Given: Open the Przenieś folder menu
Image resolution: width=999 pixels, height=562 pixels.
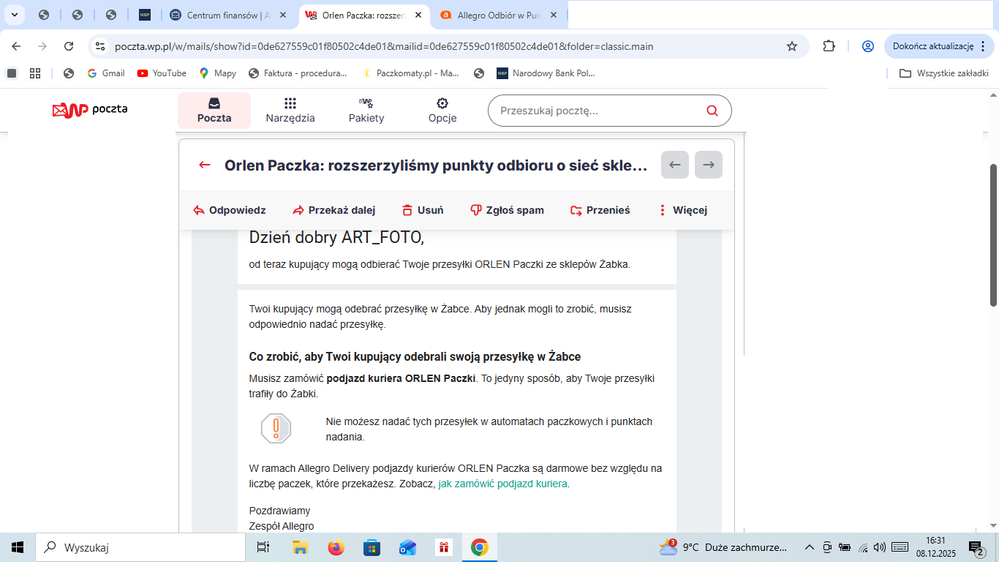Looking at the screenshot, I should (600, 210).
